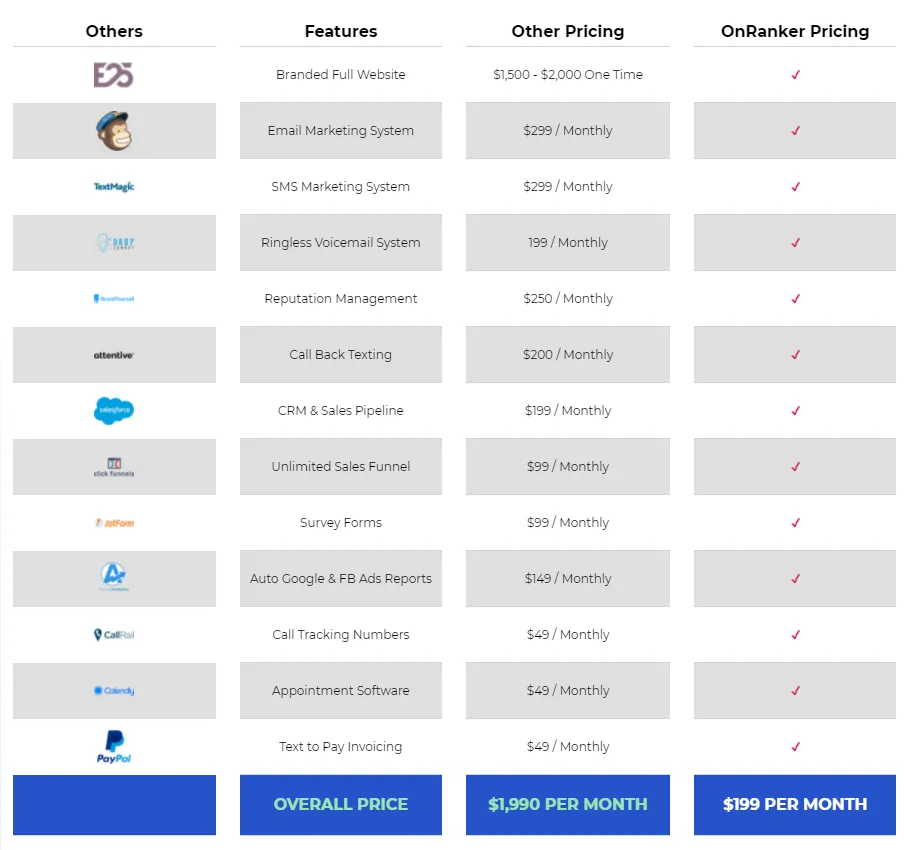Click the $99 price for Survey Forms
Viewport: 904px width, 850px height.
(x=568, y=522)
